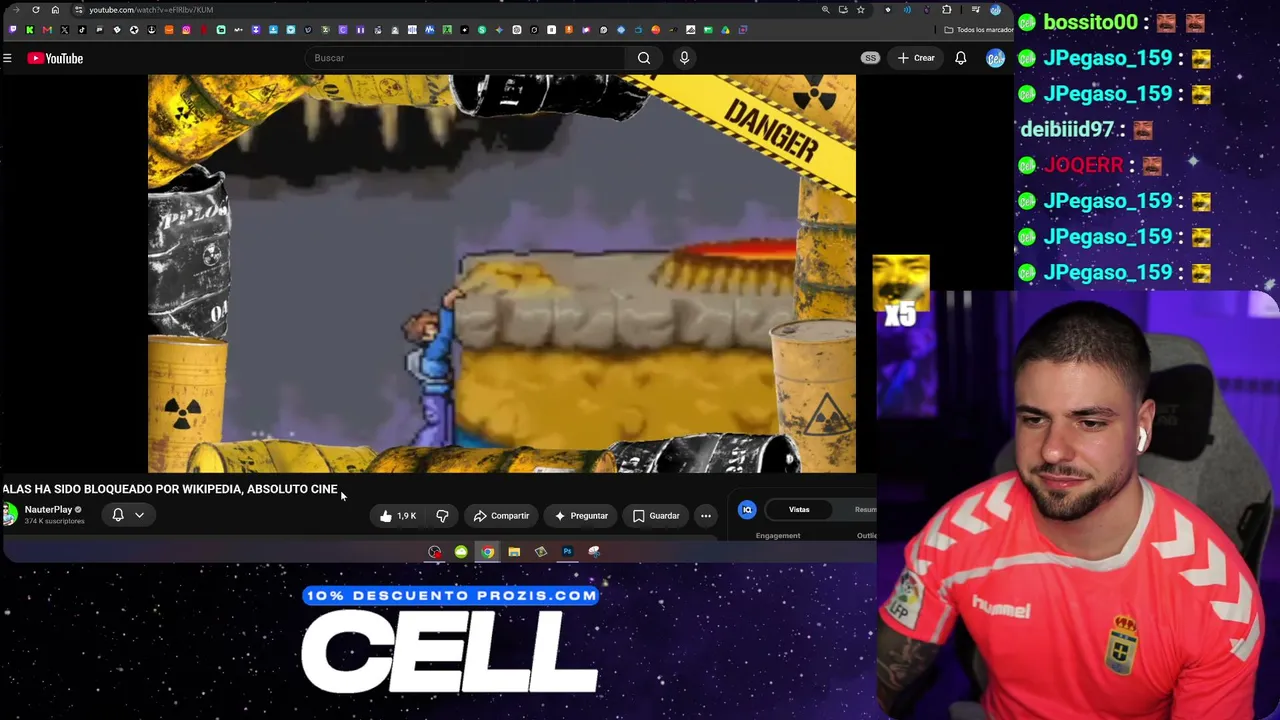1280x720 pixels.
Task: Go to the YouTube home logo
Action: coord(55,59)
